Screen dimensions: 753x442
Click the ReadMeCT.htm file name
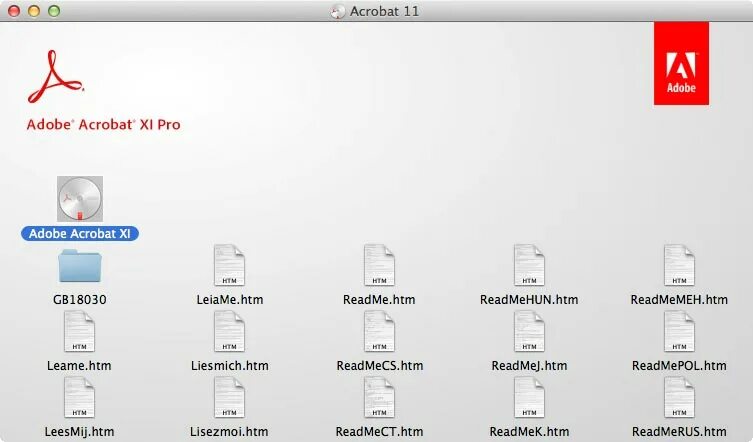pyautogui.click(x=379, y=431)
